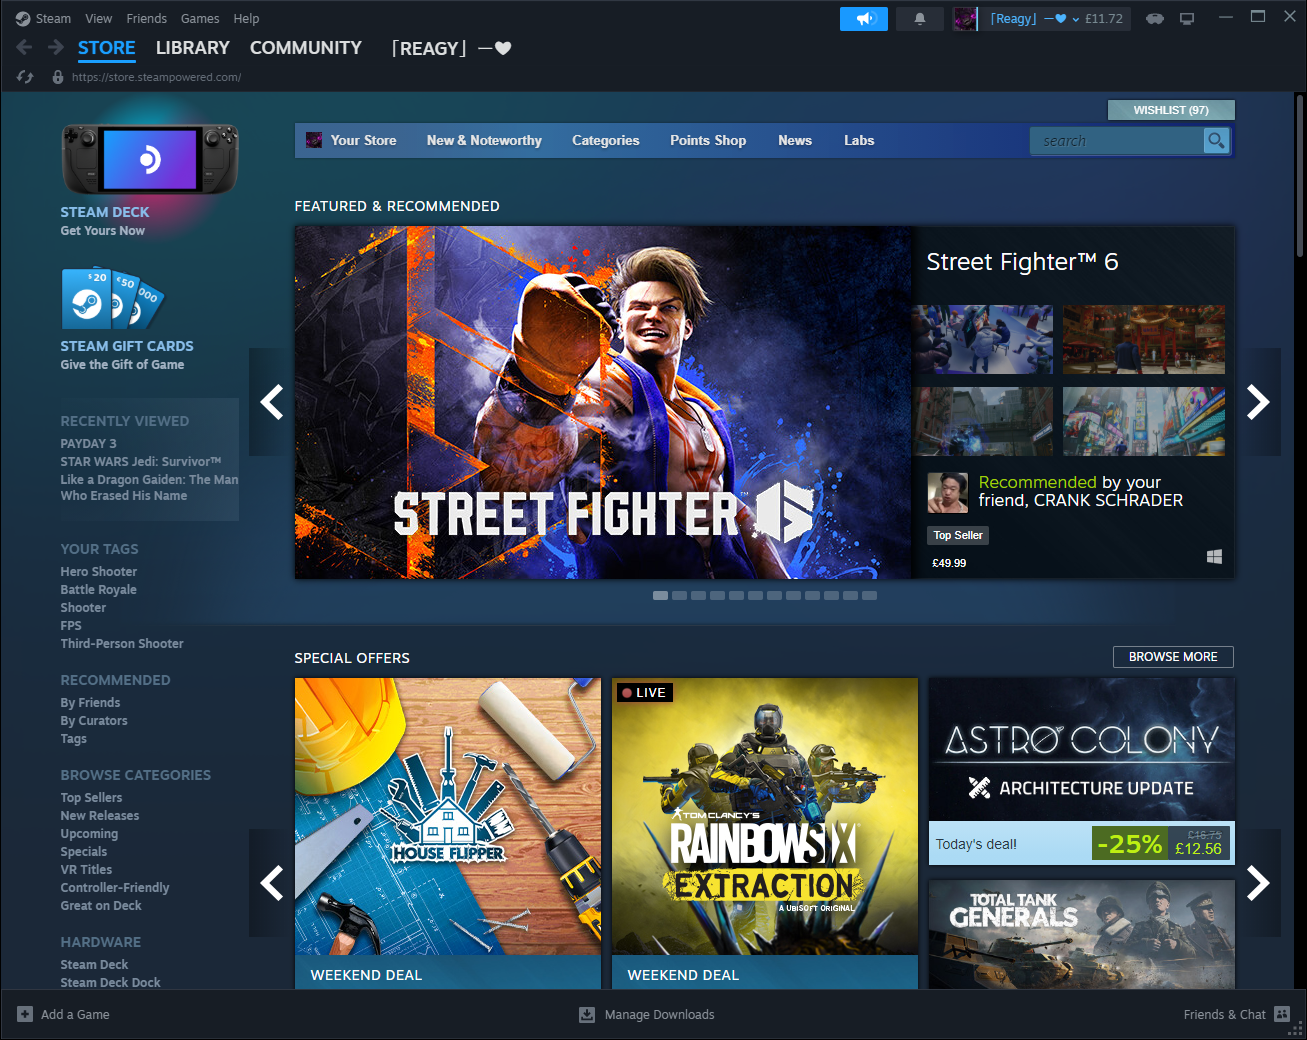1307x1040 pixels.
Task: Click the padlock secure site icon
Action: pos(58,77)
